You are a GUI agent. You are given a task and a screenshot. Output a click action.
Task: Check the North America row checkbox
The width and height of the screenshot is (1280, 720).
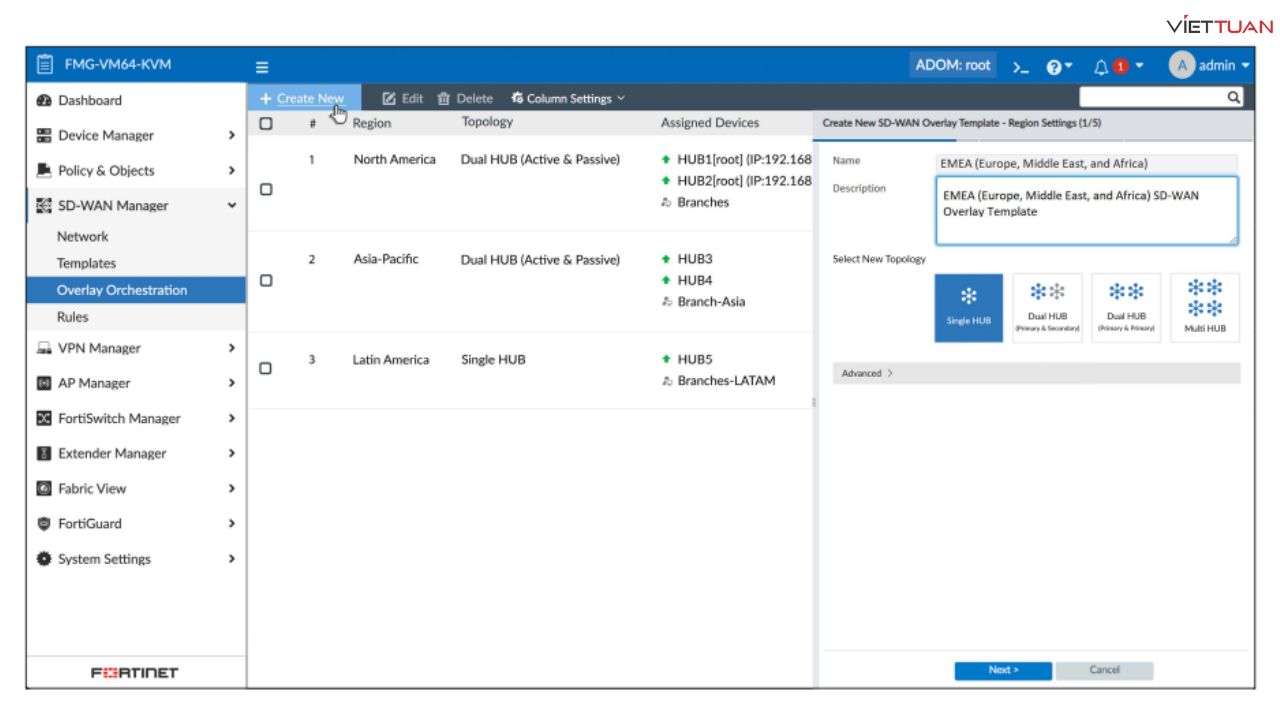(266, 189)
